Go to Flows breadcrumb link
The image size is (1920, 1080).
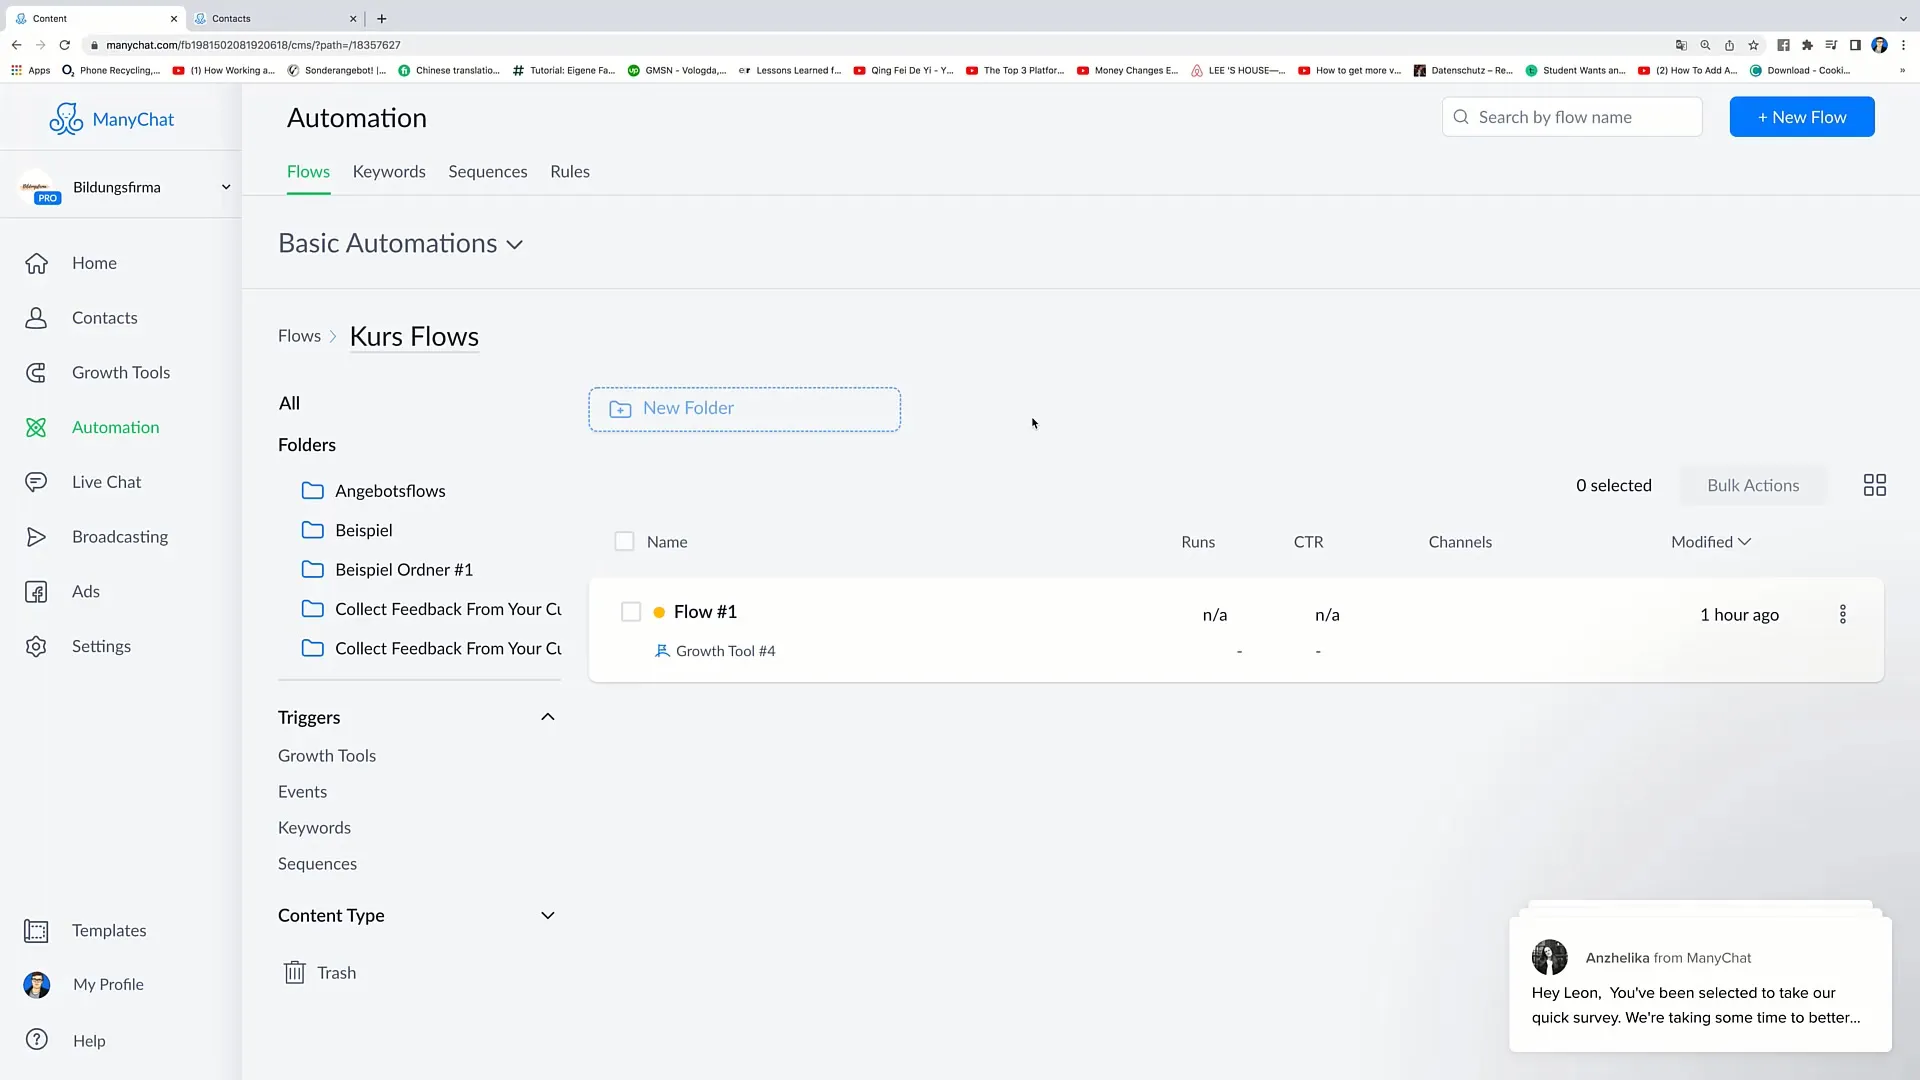(x=299, y=336)
